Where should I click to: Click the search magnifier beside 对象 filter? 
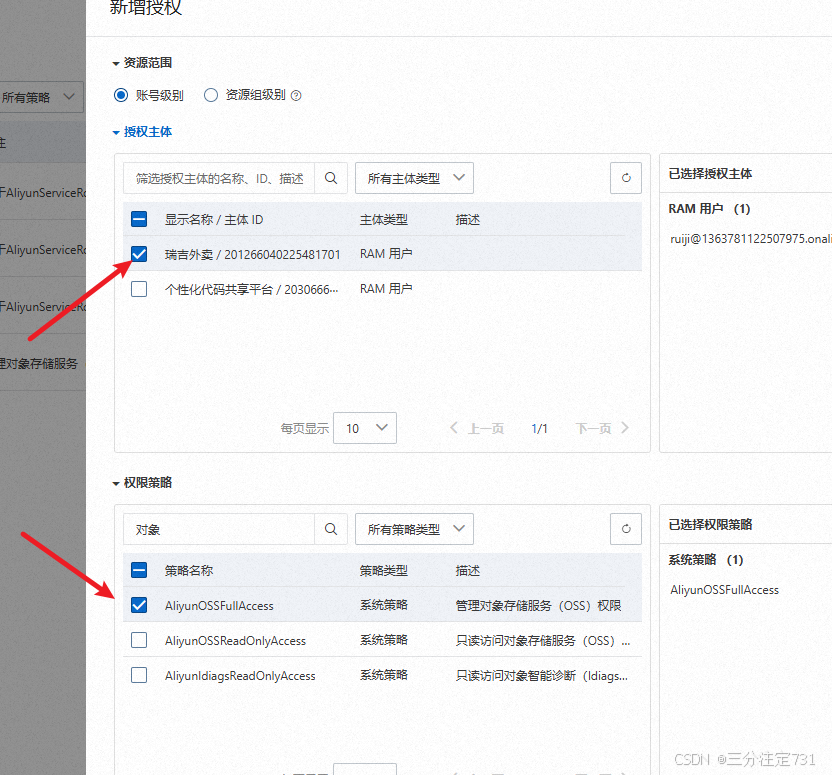[x=331, y=528]
